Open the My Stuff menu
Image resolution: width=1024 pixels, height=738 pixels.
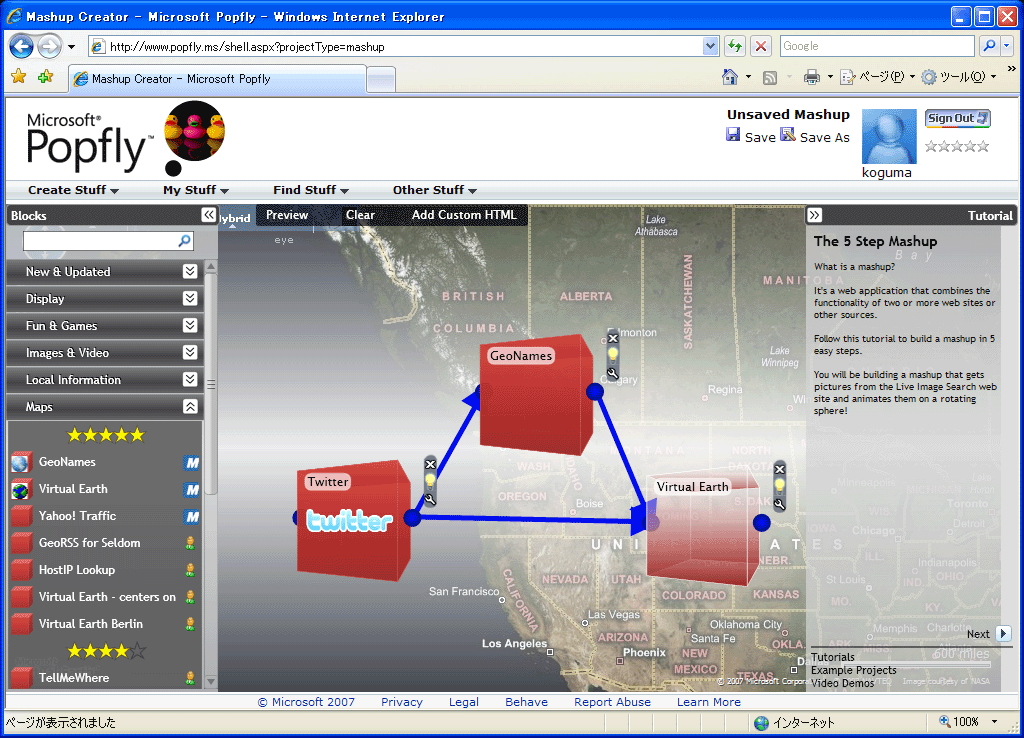click(x=196, y=190)
